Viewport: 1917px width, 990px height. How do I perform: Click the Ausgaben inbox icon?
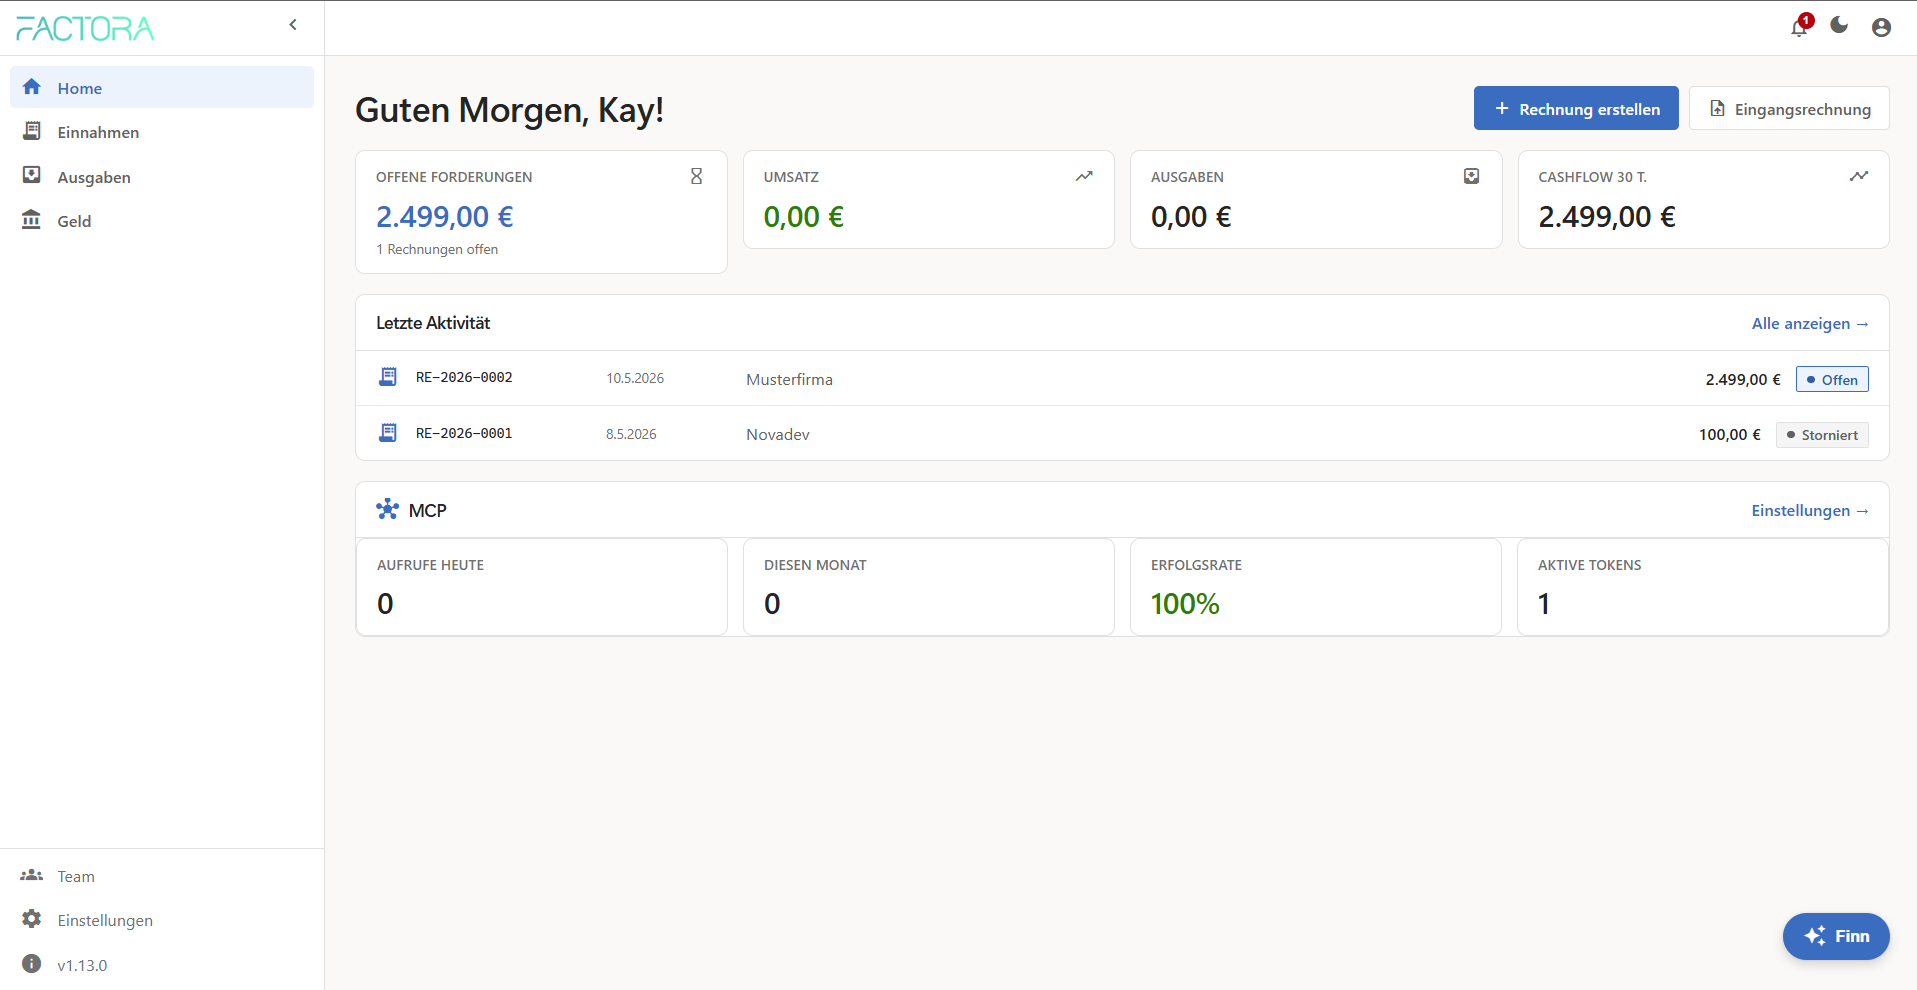click(x=32, y=175)
